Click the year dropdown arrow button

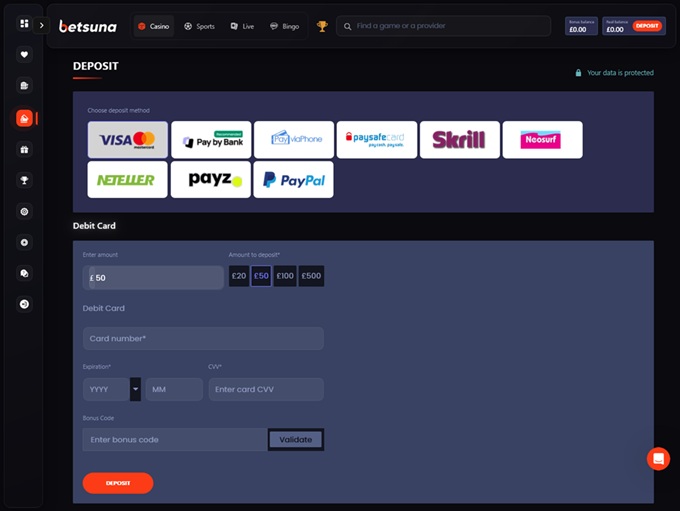pyautogui.click(x=135, y=389)
